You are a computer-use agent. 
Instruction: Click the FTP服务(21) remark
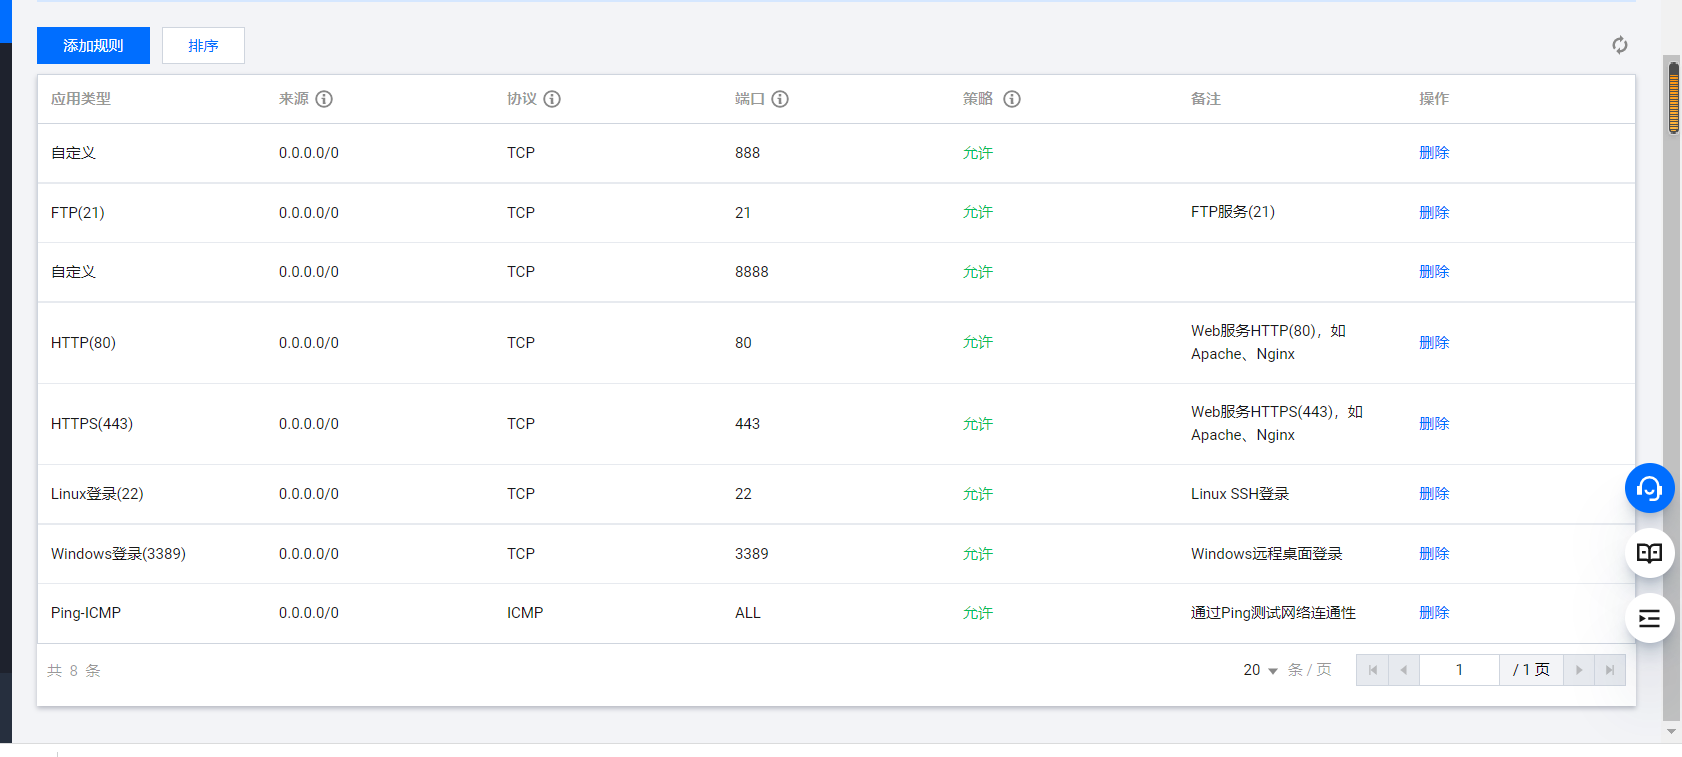click(x=1233, y=212)
